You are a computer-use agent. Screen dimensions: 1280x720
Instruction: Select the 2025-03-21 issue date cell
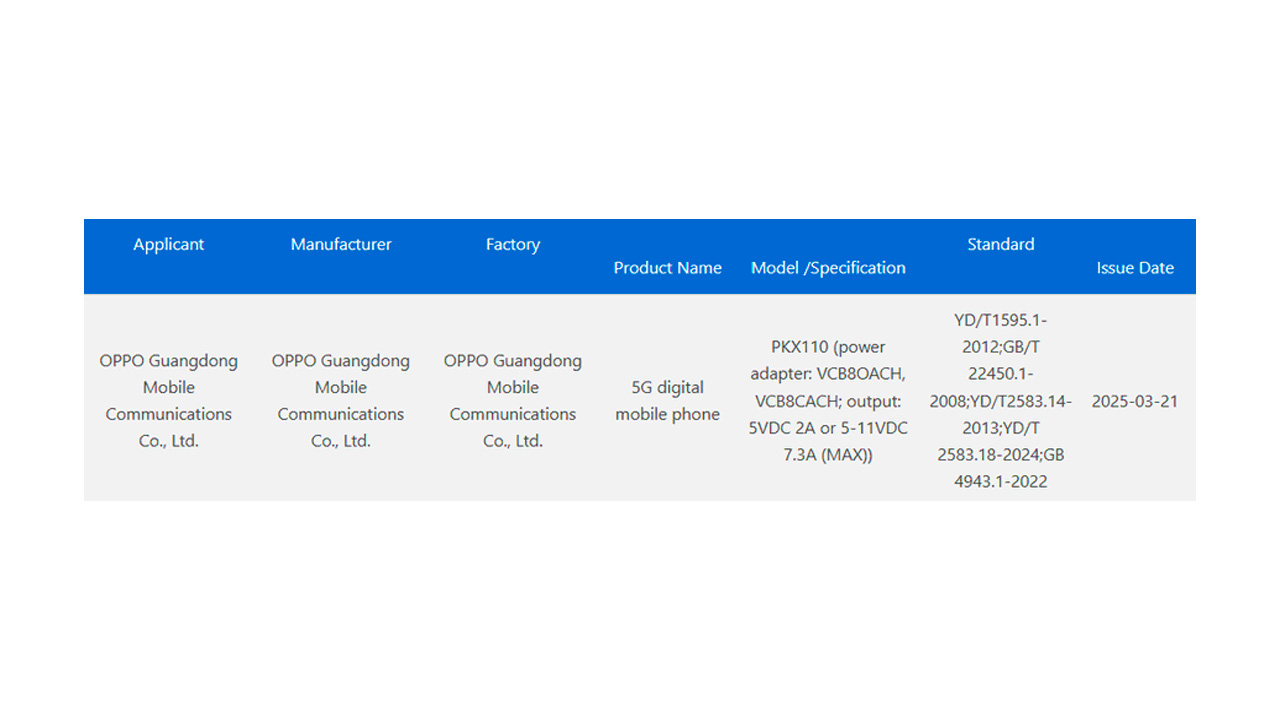pos(1135,402)
